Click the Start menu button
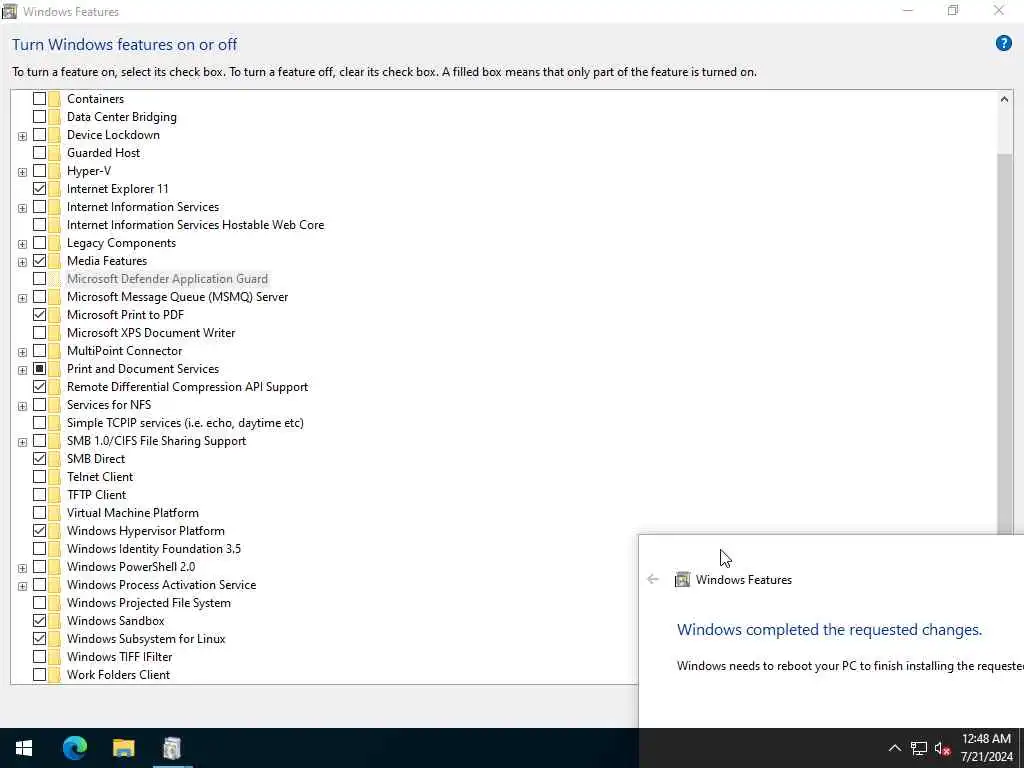This screenshot has height=768, width=1024. pos(24,748)
